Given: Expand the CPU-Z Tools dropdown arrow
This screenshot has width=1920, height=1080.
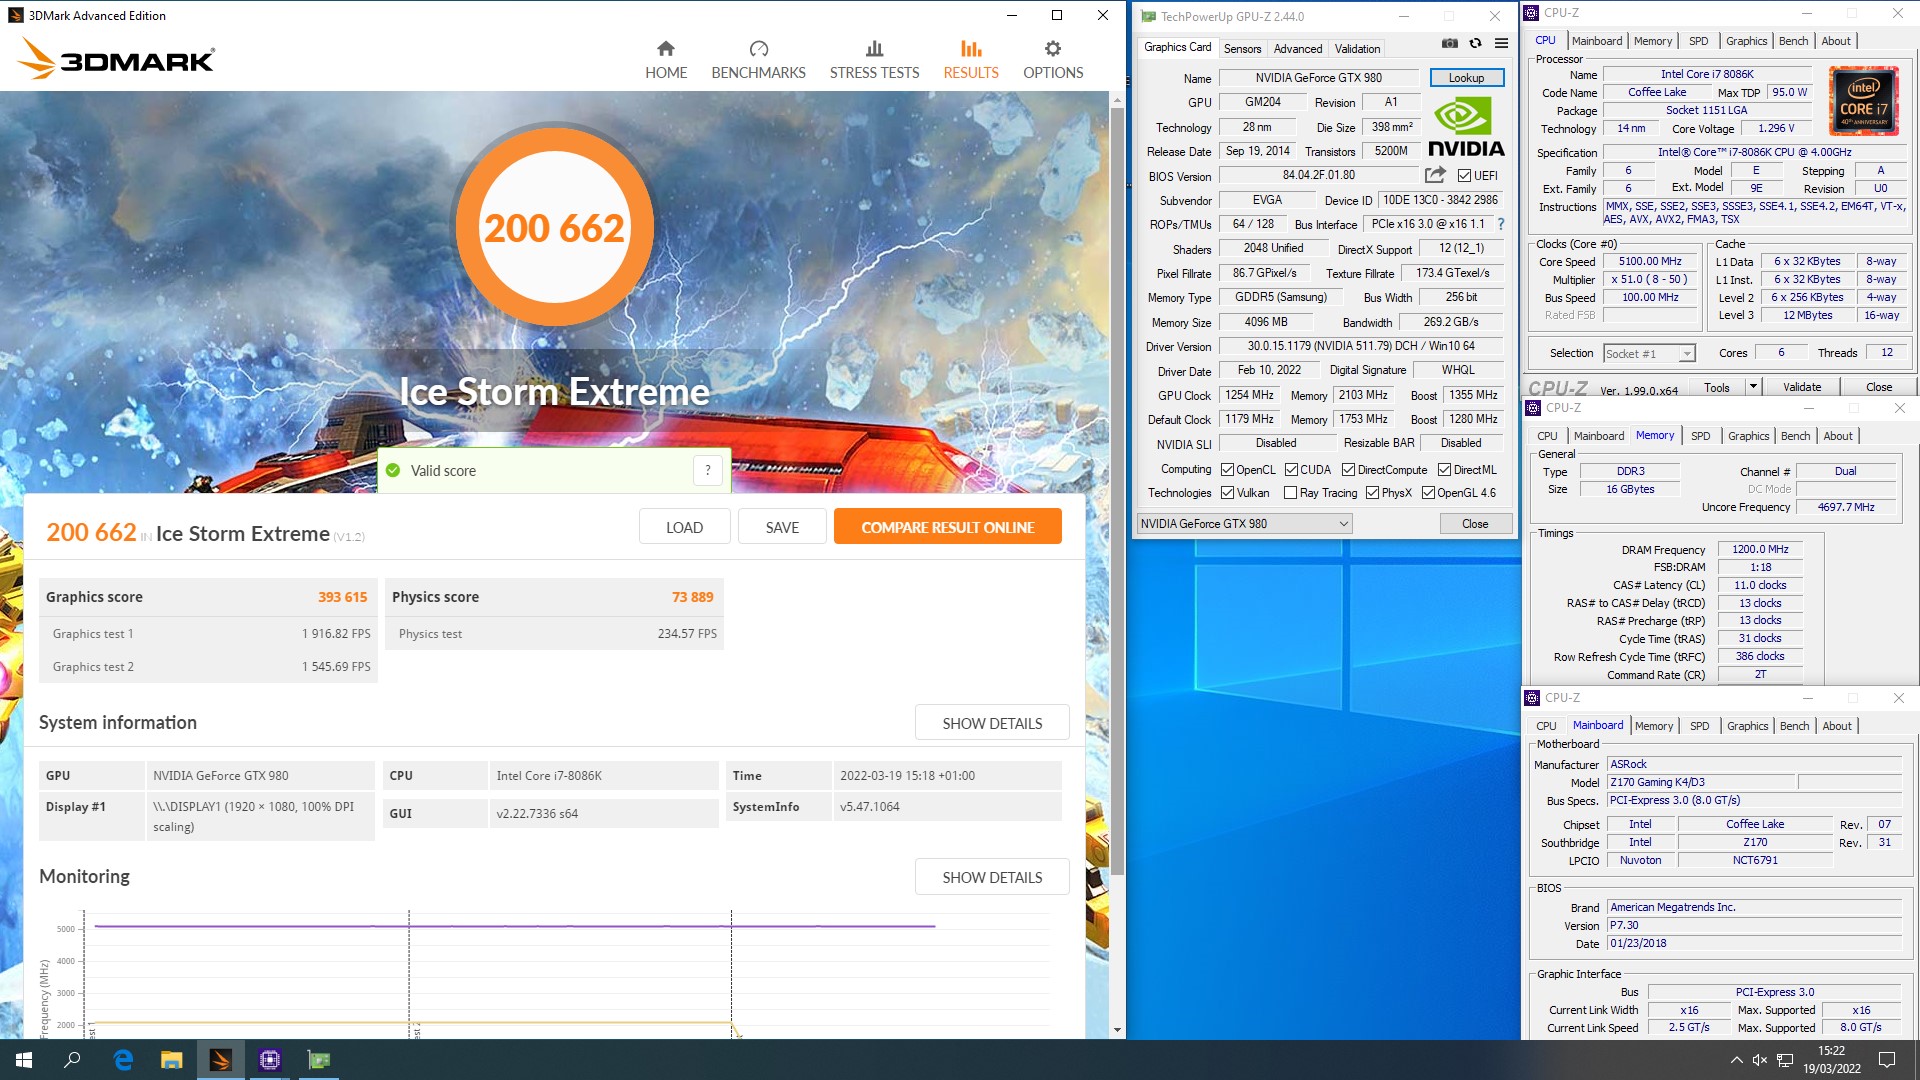Looking at the screenshot, I should pyautogui.click(x=1752, y=387).
